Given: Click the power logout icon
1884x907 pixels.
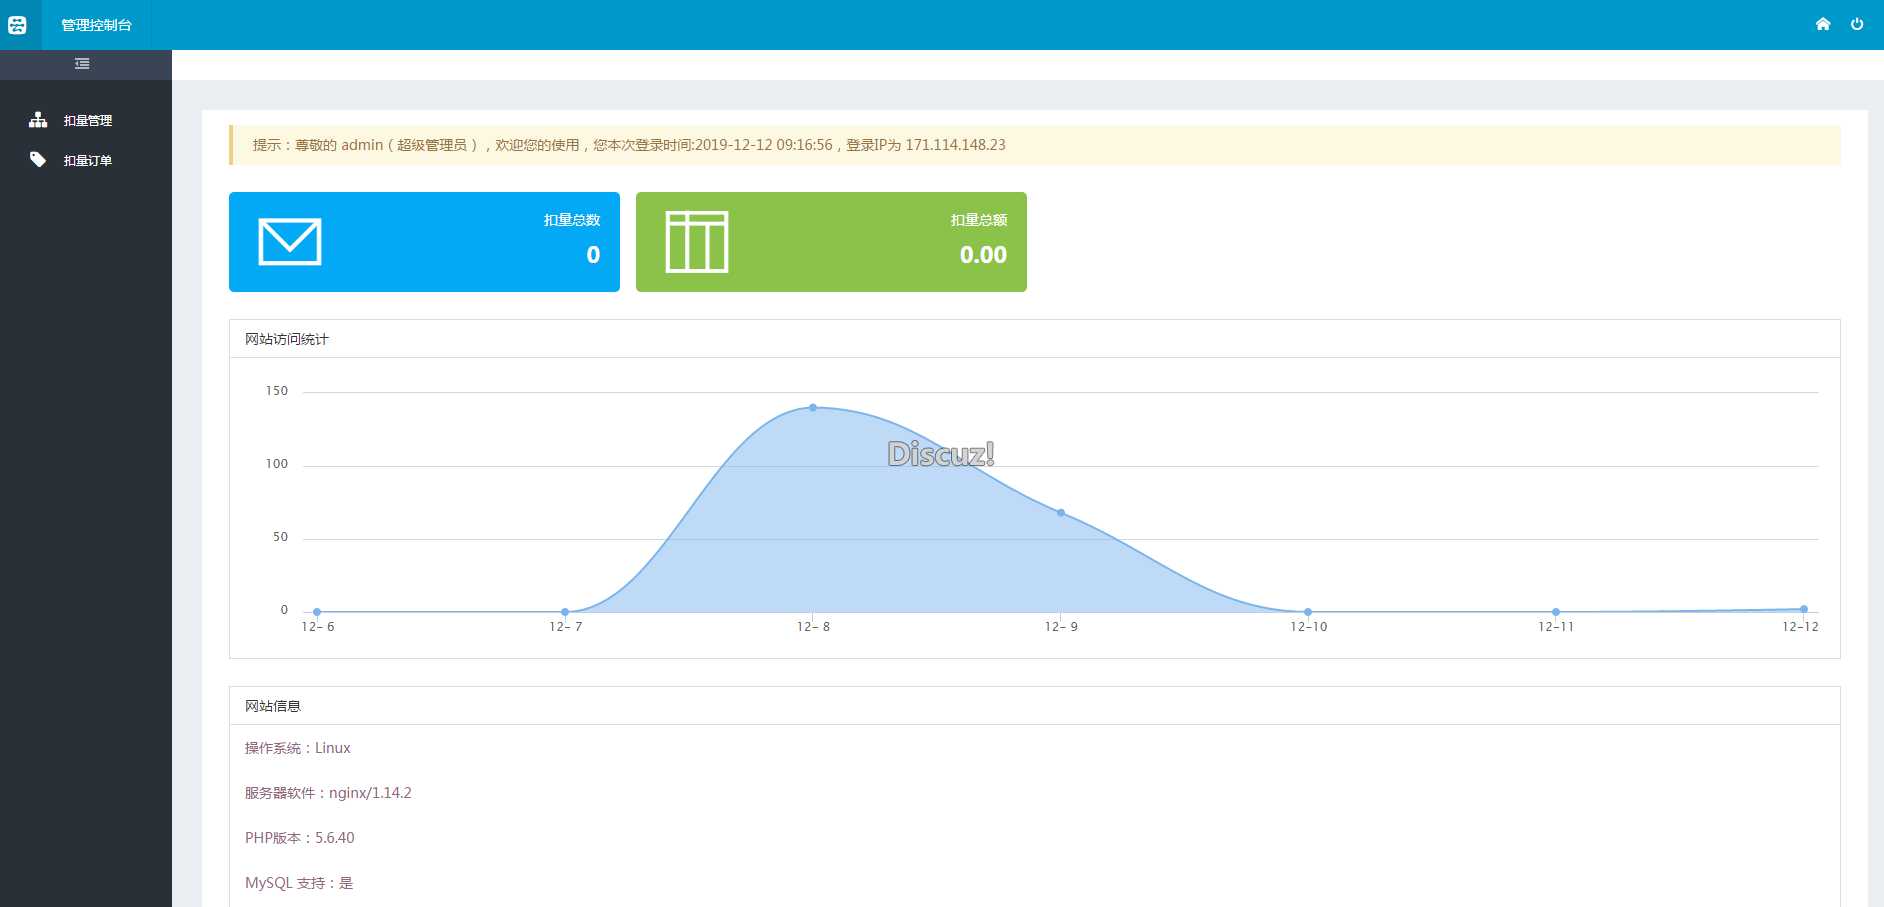Looking at the screenshot, I should tap(1857, 24).
